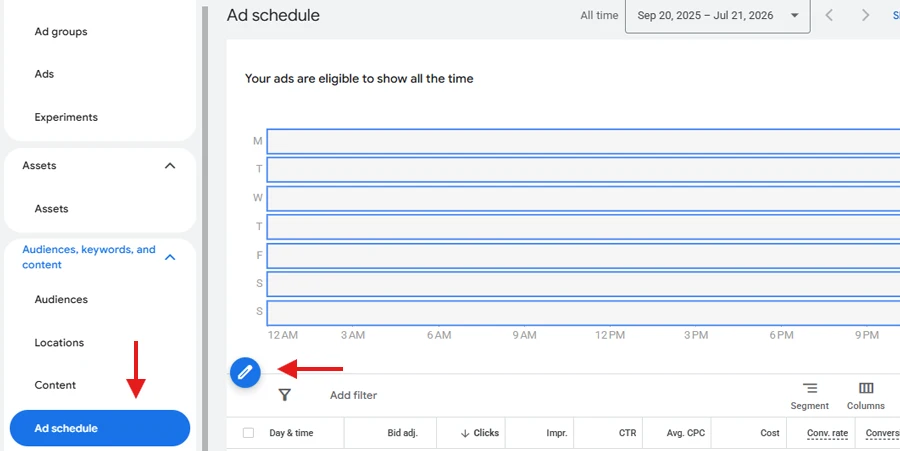Open the date range dropdown
Image resolution: width=900 pixels, height=451 pixels.
click(717, 16)
